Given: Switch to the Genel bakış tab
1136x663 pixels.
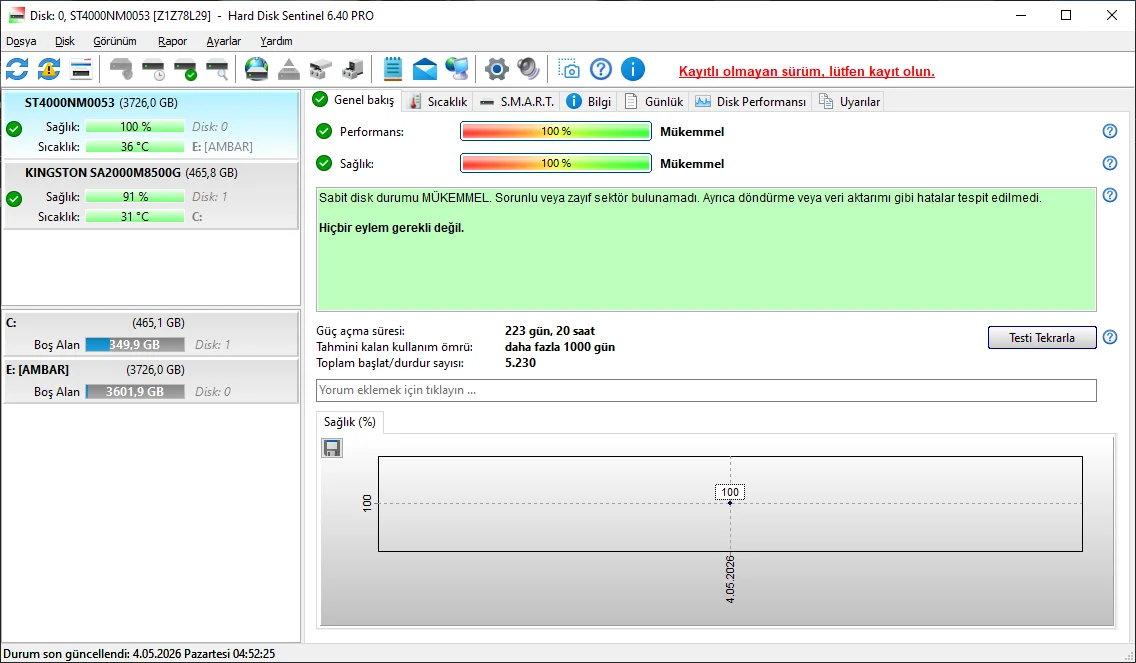Looking at the screenshot, I should click(x=354, y=100).
